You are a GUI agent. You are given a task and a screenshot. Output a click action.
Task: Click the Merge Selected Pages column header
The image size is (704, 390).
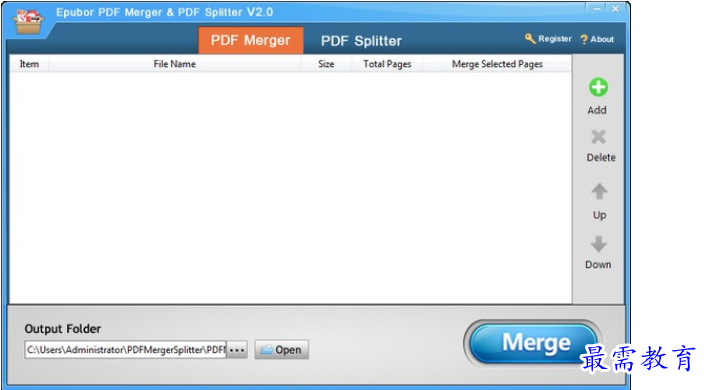click(497, 64)
